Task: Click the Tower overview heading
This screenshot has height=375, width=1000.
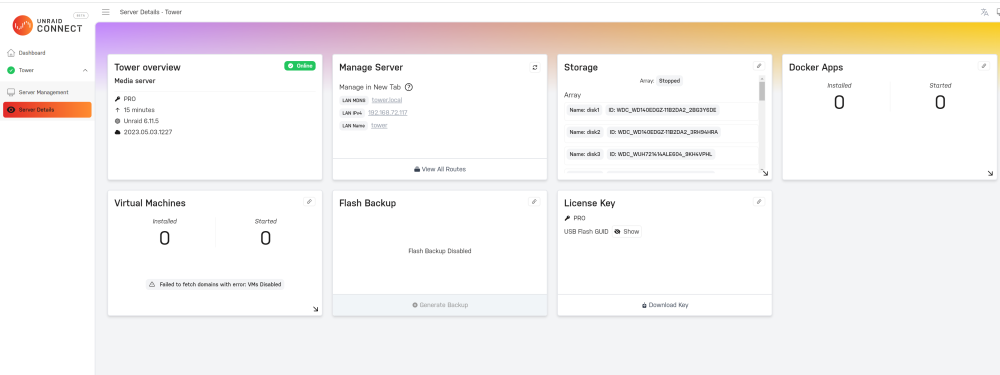Action: pyautogui.click(x=147, y=67)
